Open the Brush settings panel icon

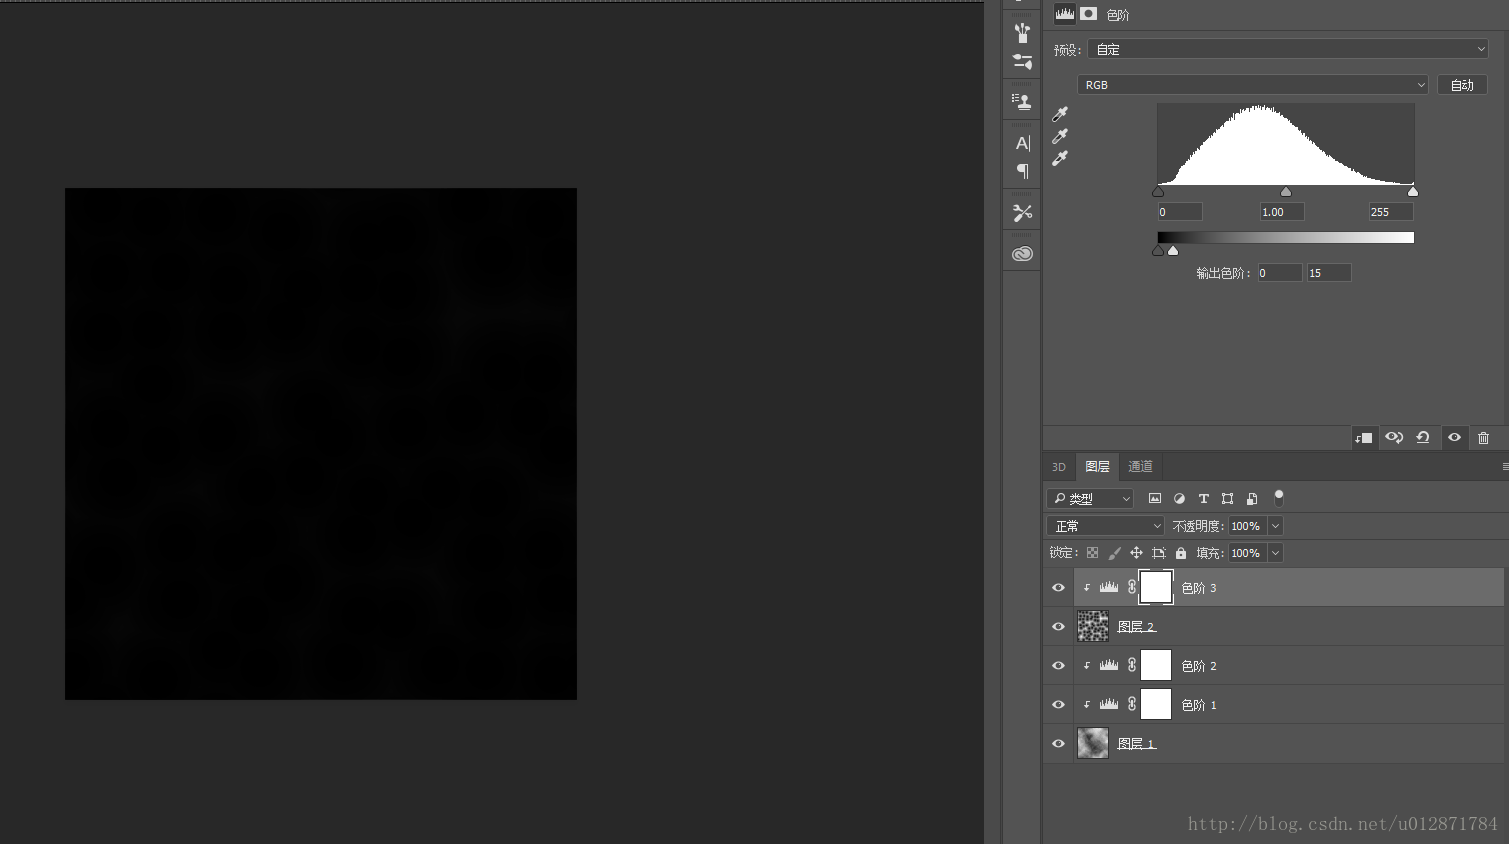click(x=1022, y=62)
